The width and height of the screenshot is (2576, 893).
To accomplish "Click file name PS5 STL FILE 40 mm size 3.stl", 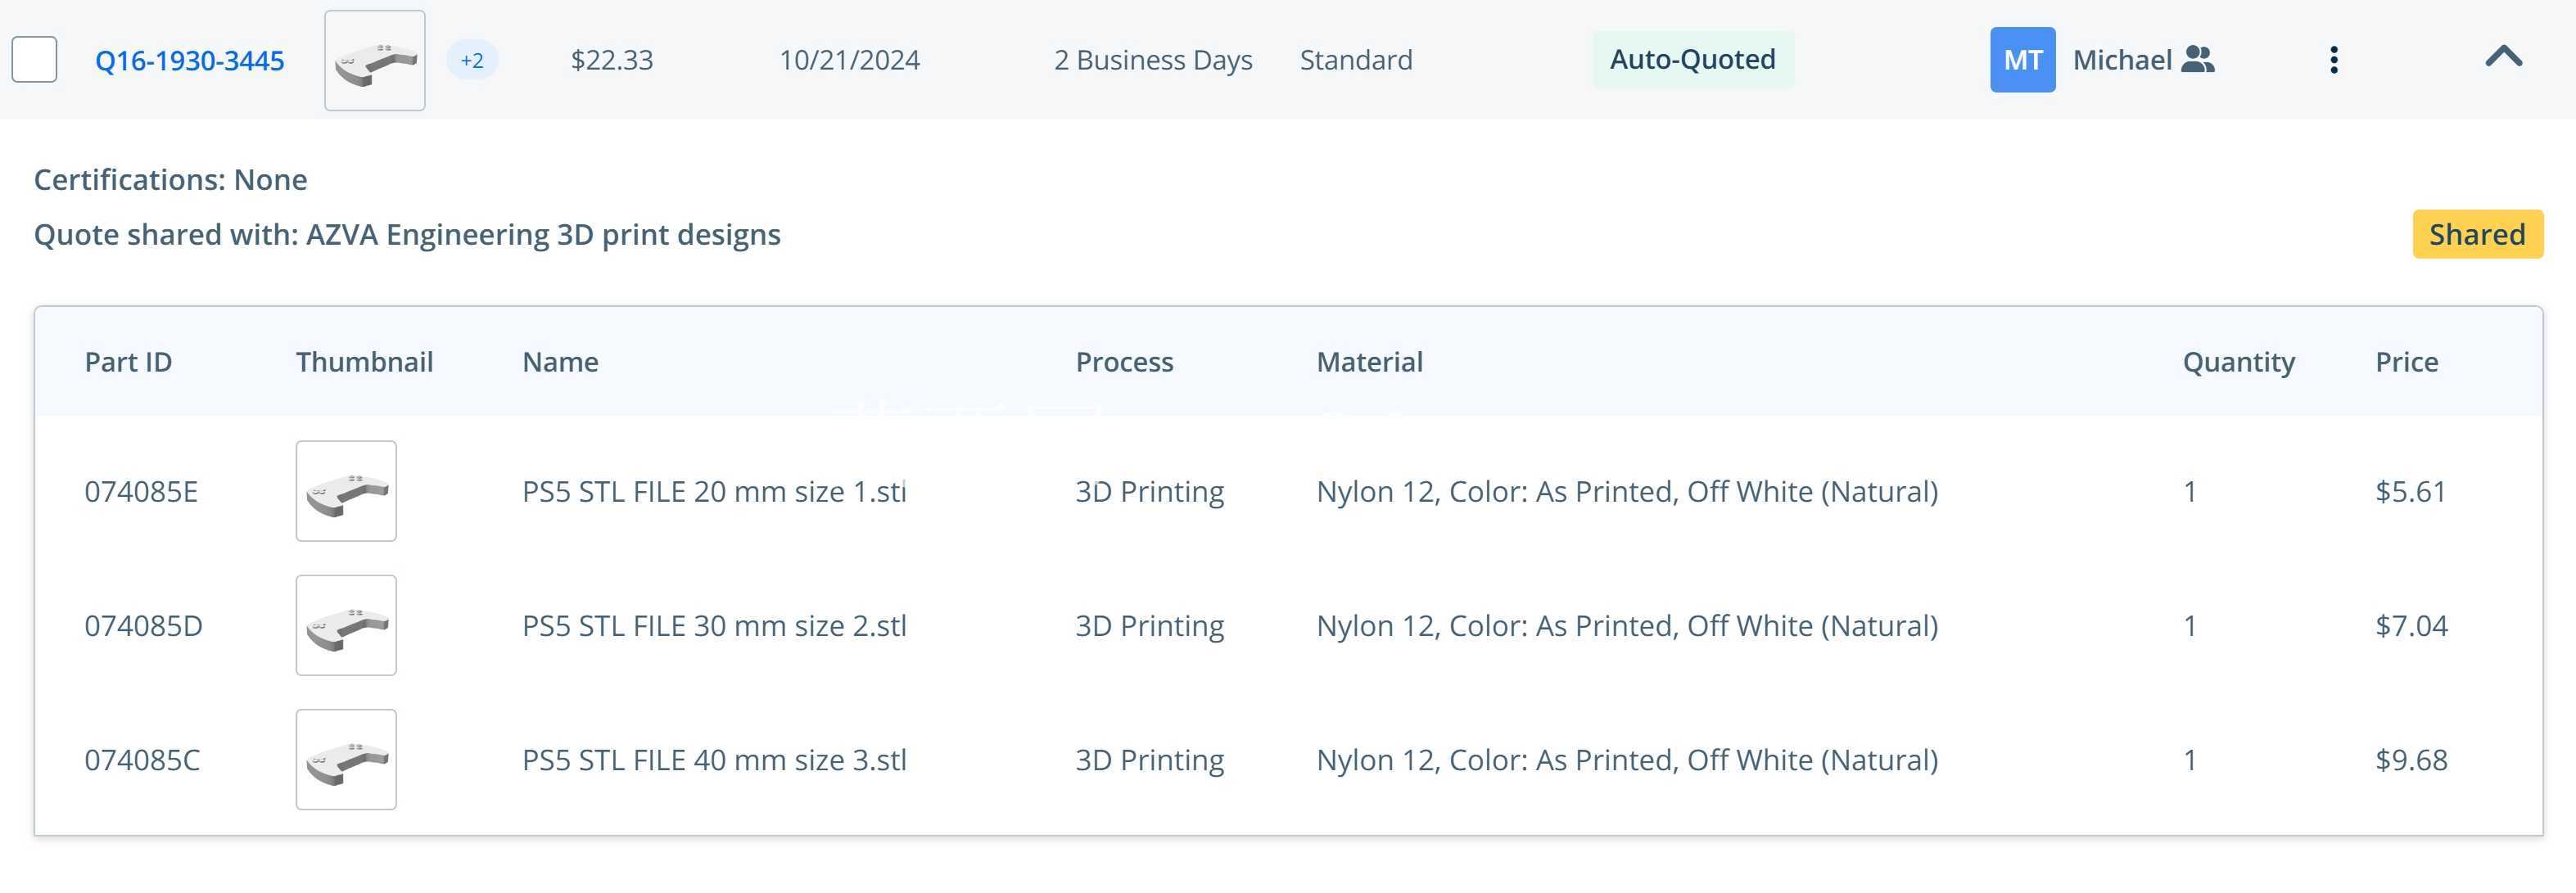I will [x=714, y=760].
